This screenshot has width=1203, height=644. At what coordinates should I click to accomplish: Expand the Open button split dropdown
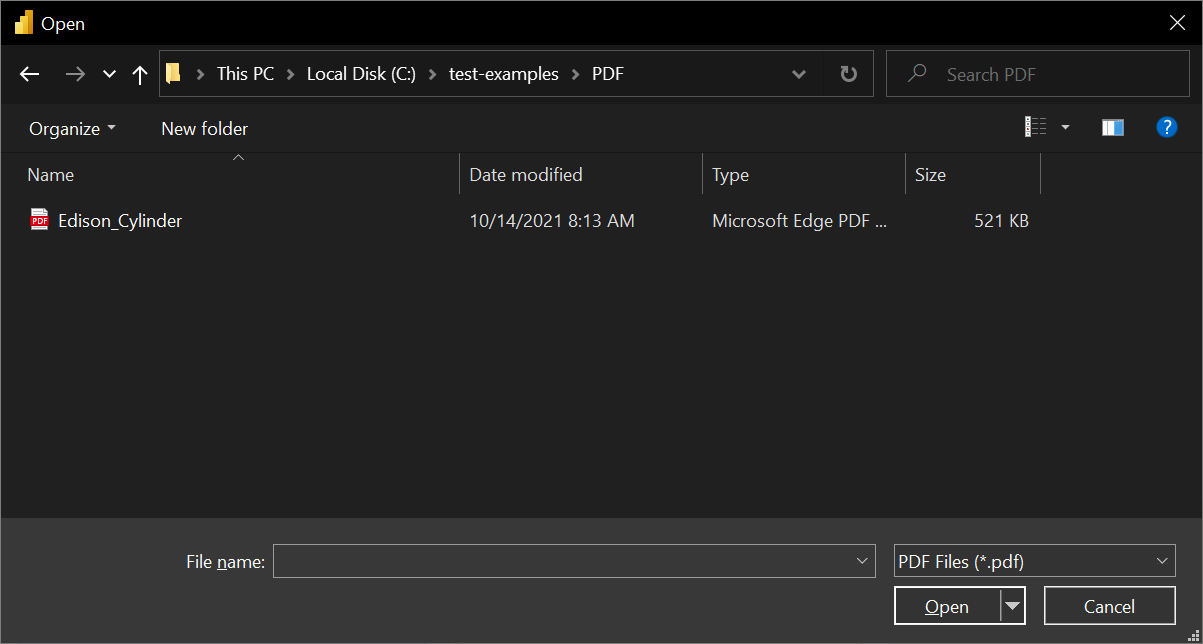[1012, 605]
